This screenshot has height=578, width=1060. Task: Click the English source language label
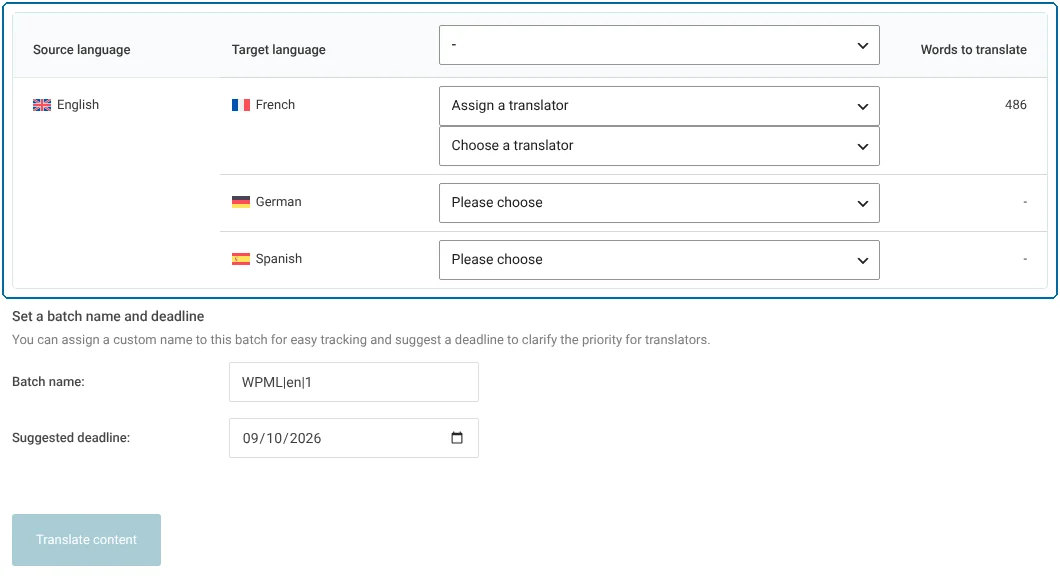pyautogui.click(x=78, y=105)
